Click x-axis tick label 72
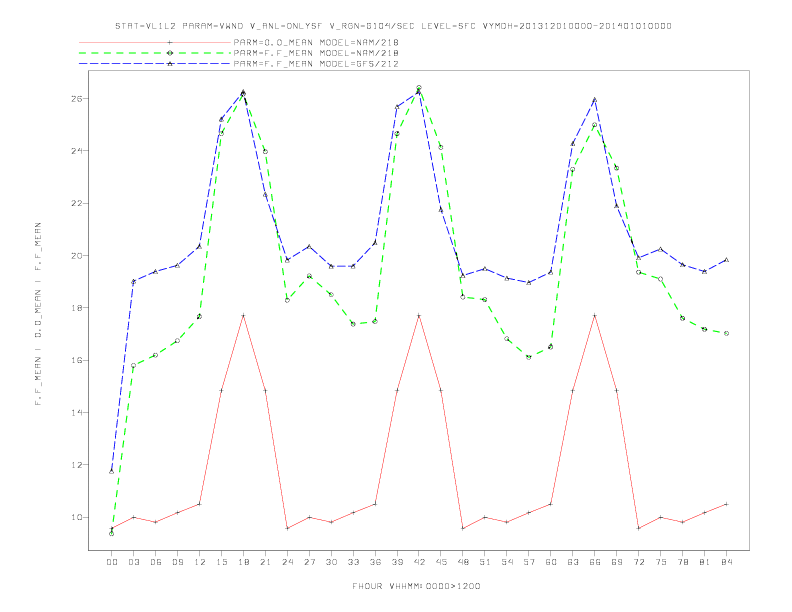Viewport: 792px width, 612px height. (x=638, y=562)
